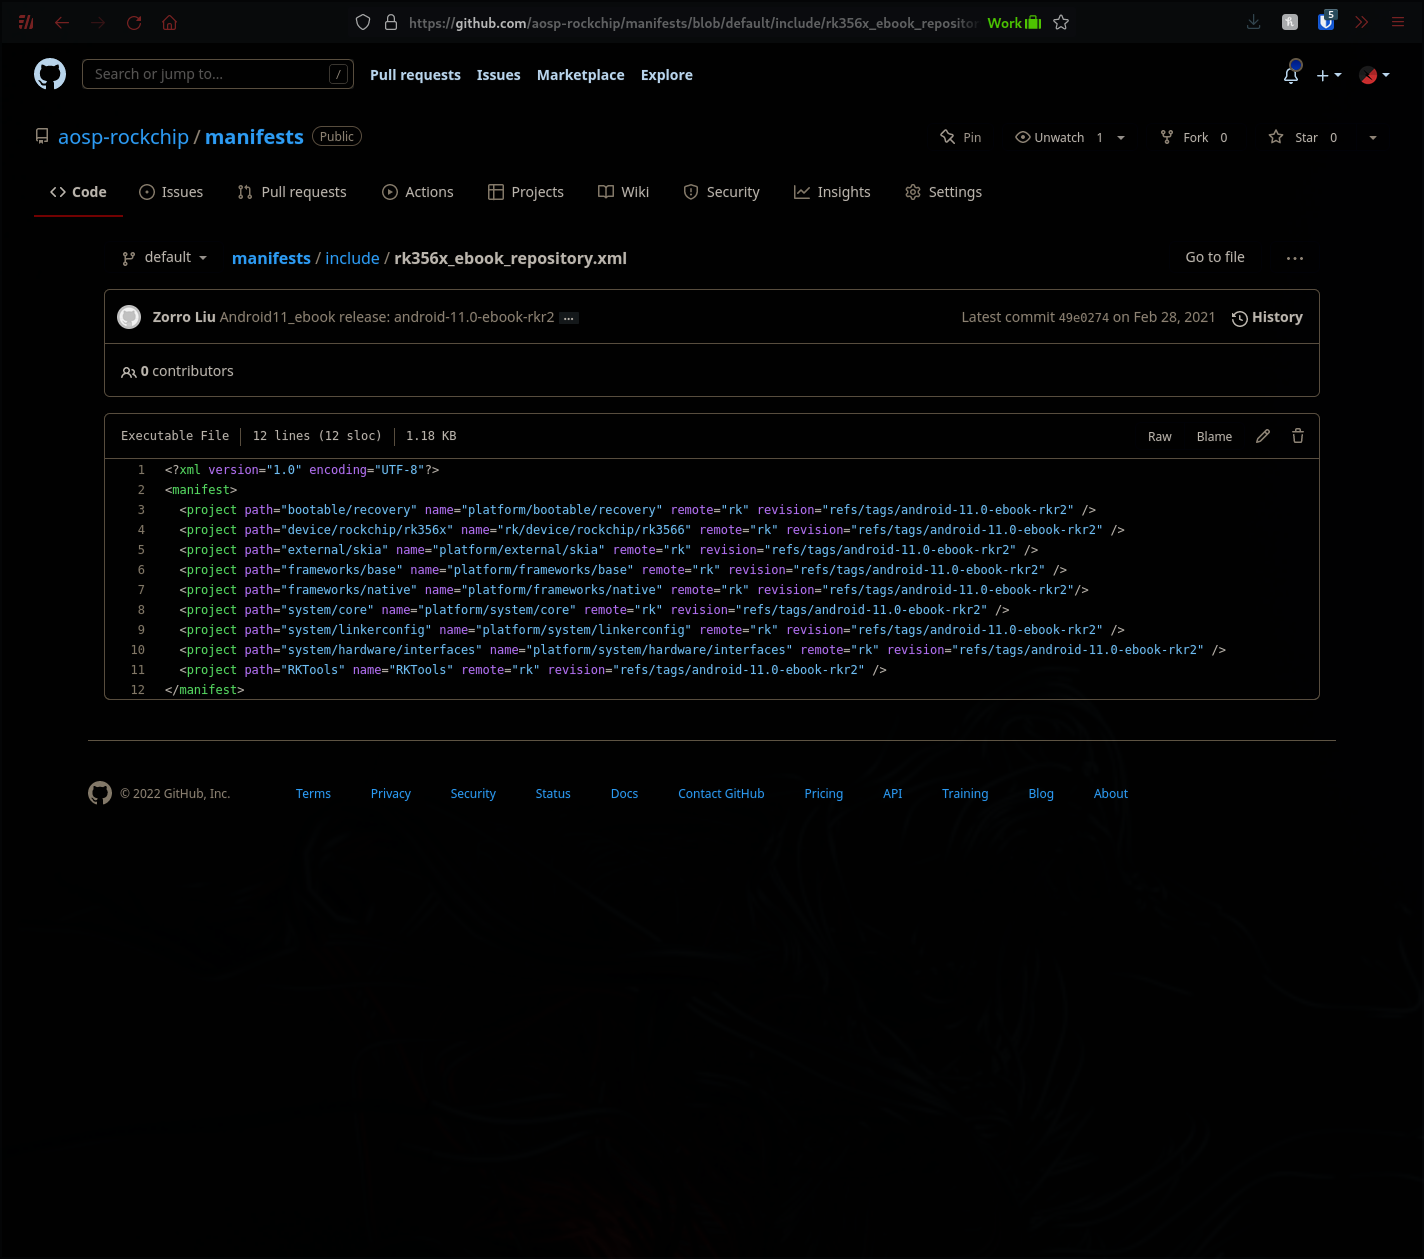Expand commit message ellipsis button
The height and width of the screenshot is (1259, 1424).
[569, 318]
